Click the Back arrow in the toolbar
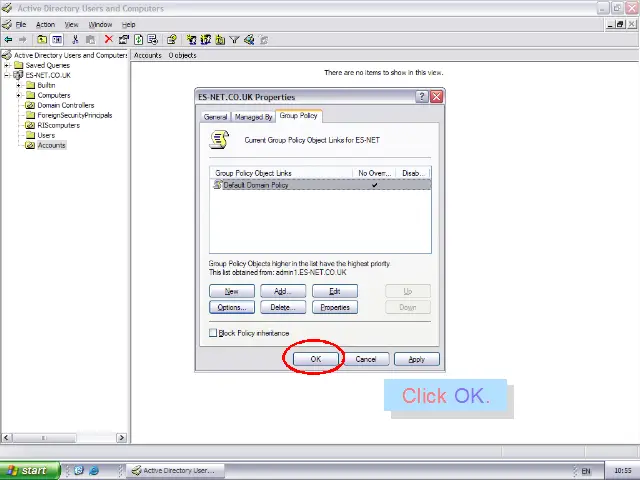Screen dimensions: 640x480 [8, 40]
